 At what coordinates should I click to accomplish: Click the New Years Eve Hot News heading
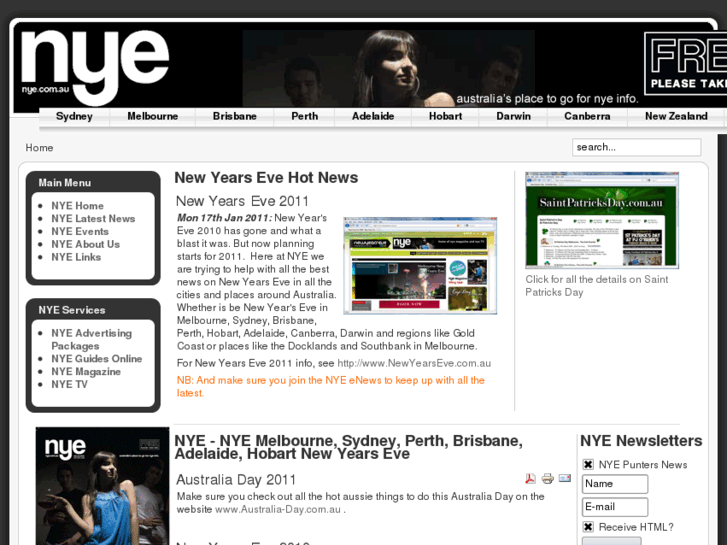(x=266, y=178)
